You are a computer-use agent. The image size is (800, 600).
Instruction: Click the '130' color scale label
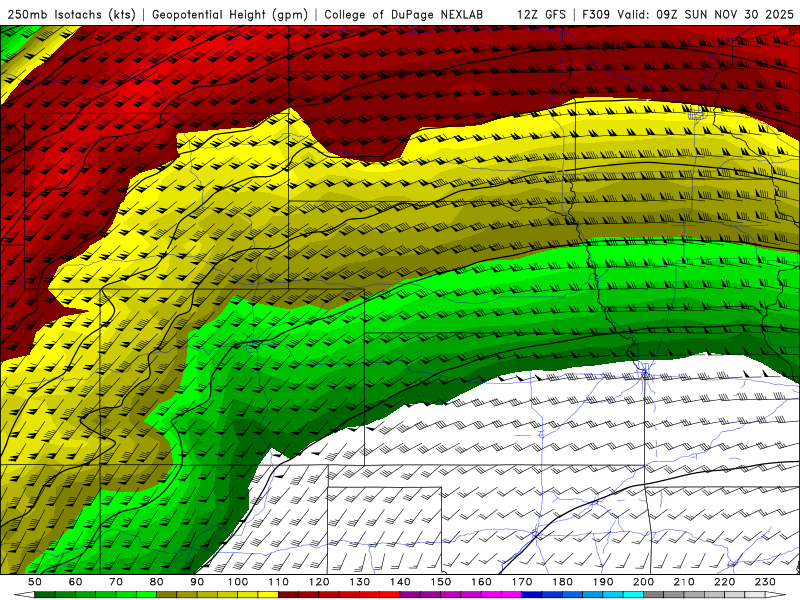(x=360, y=582)
